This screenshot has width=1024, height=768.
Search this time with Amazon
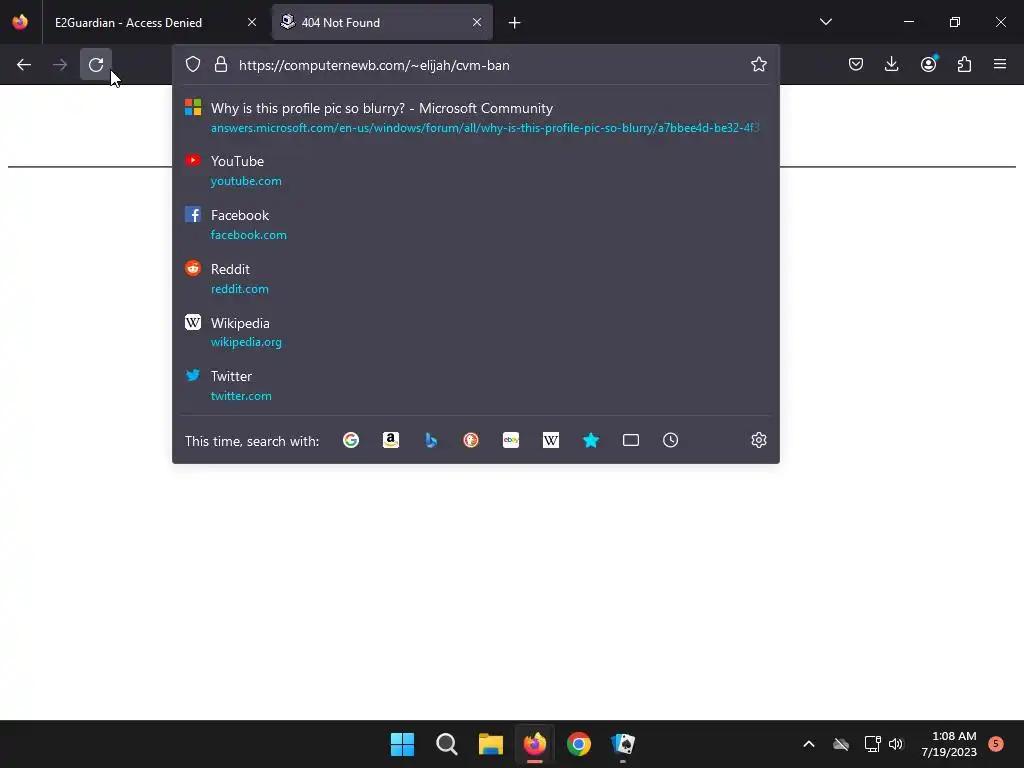[391, 440]
